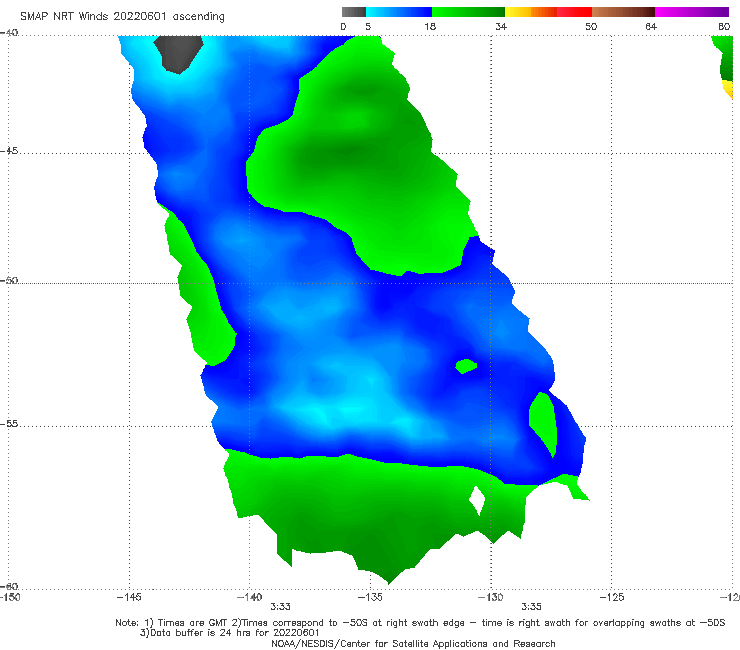The width and height of the screenshot is (740, 650).
Task: Click the latitude label '-50'
Action: point(9,280)
